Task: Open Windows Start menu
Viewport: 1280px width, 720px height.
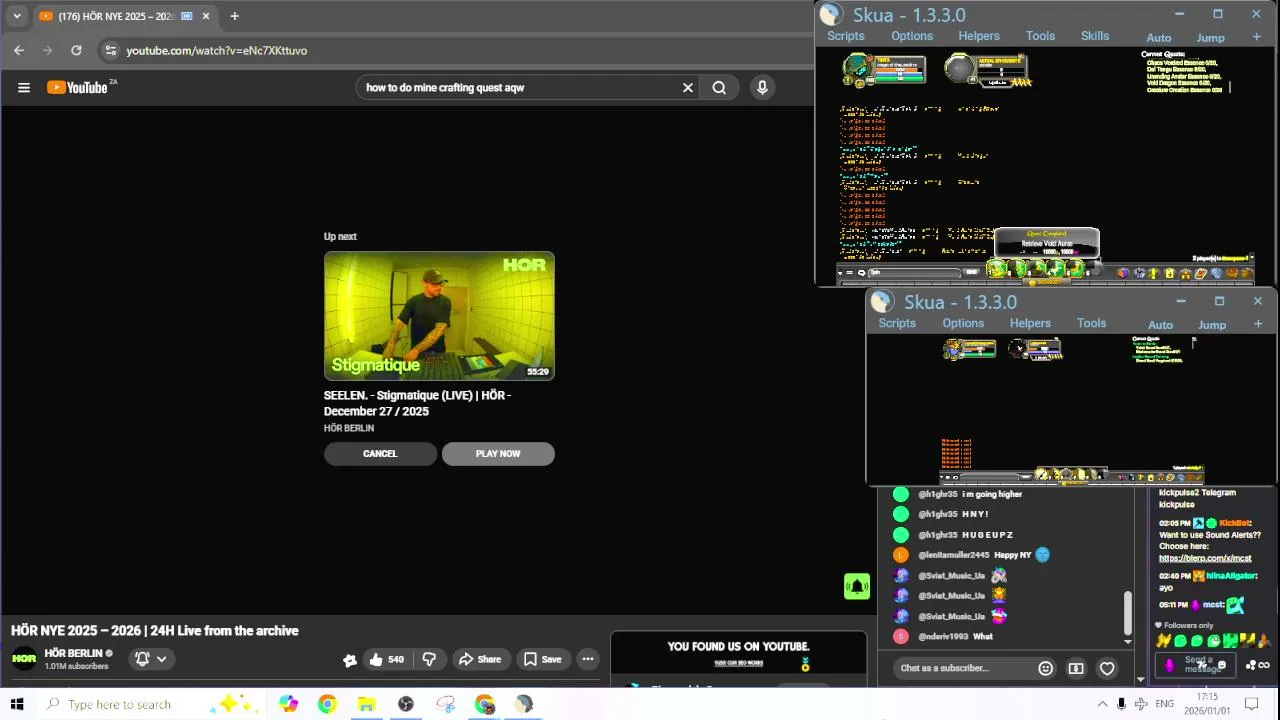Action: [x=16, y=704]
